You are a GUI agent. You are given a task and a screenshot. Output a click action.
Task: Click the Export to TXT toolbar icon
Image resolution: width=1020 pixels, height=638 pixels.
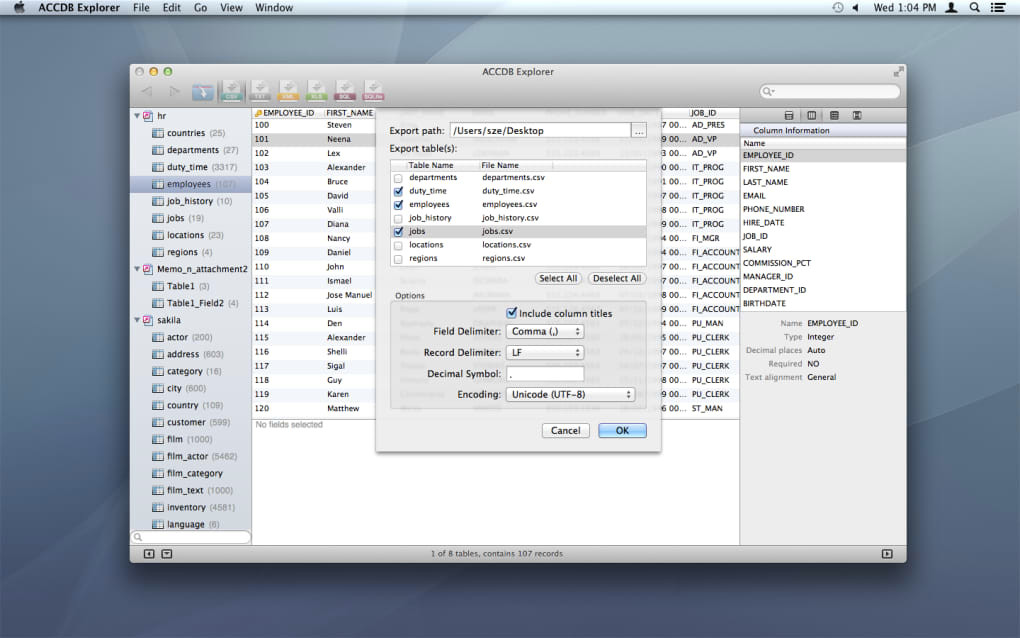(260, 90)
